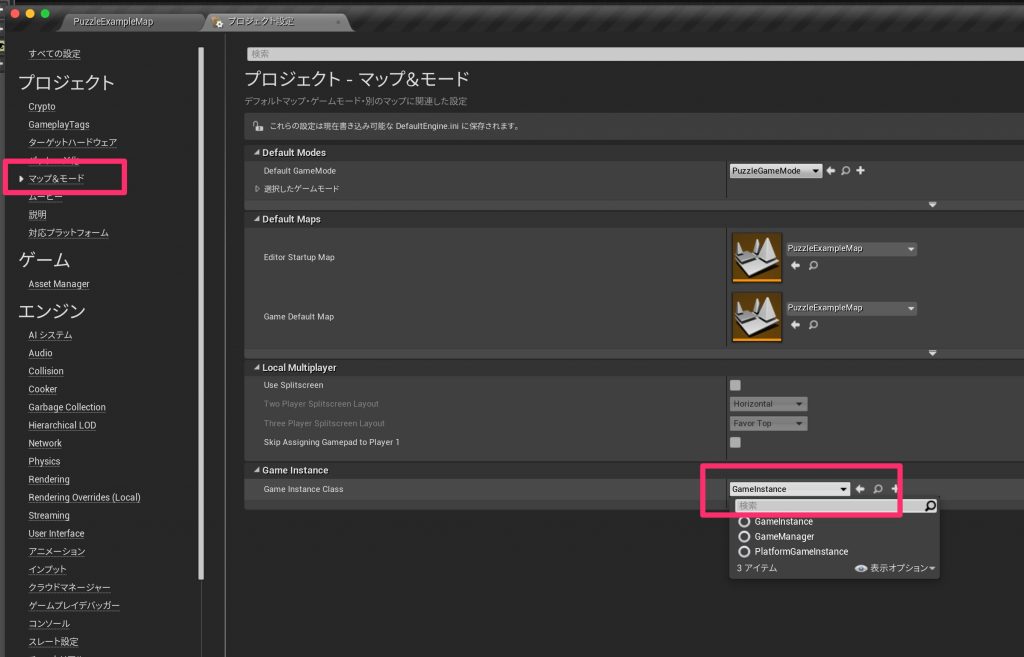1024x657 pixels.
Task: Click the arrow icon under Game Default Map
Action: (x=796, y=325)
